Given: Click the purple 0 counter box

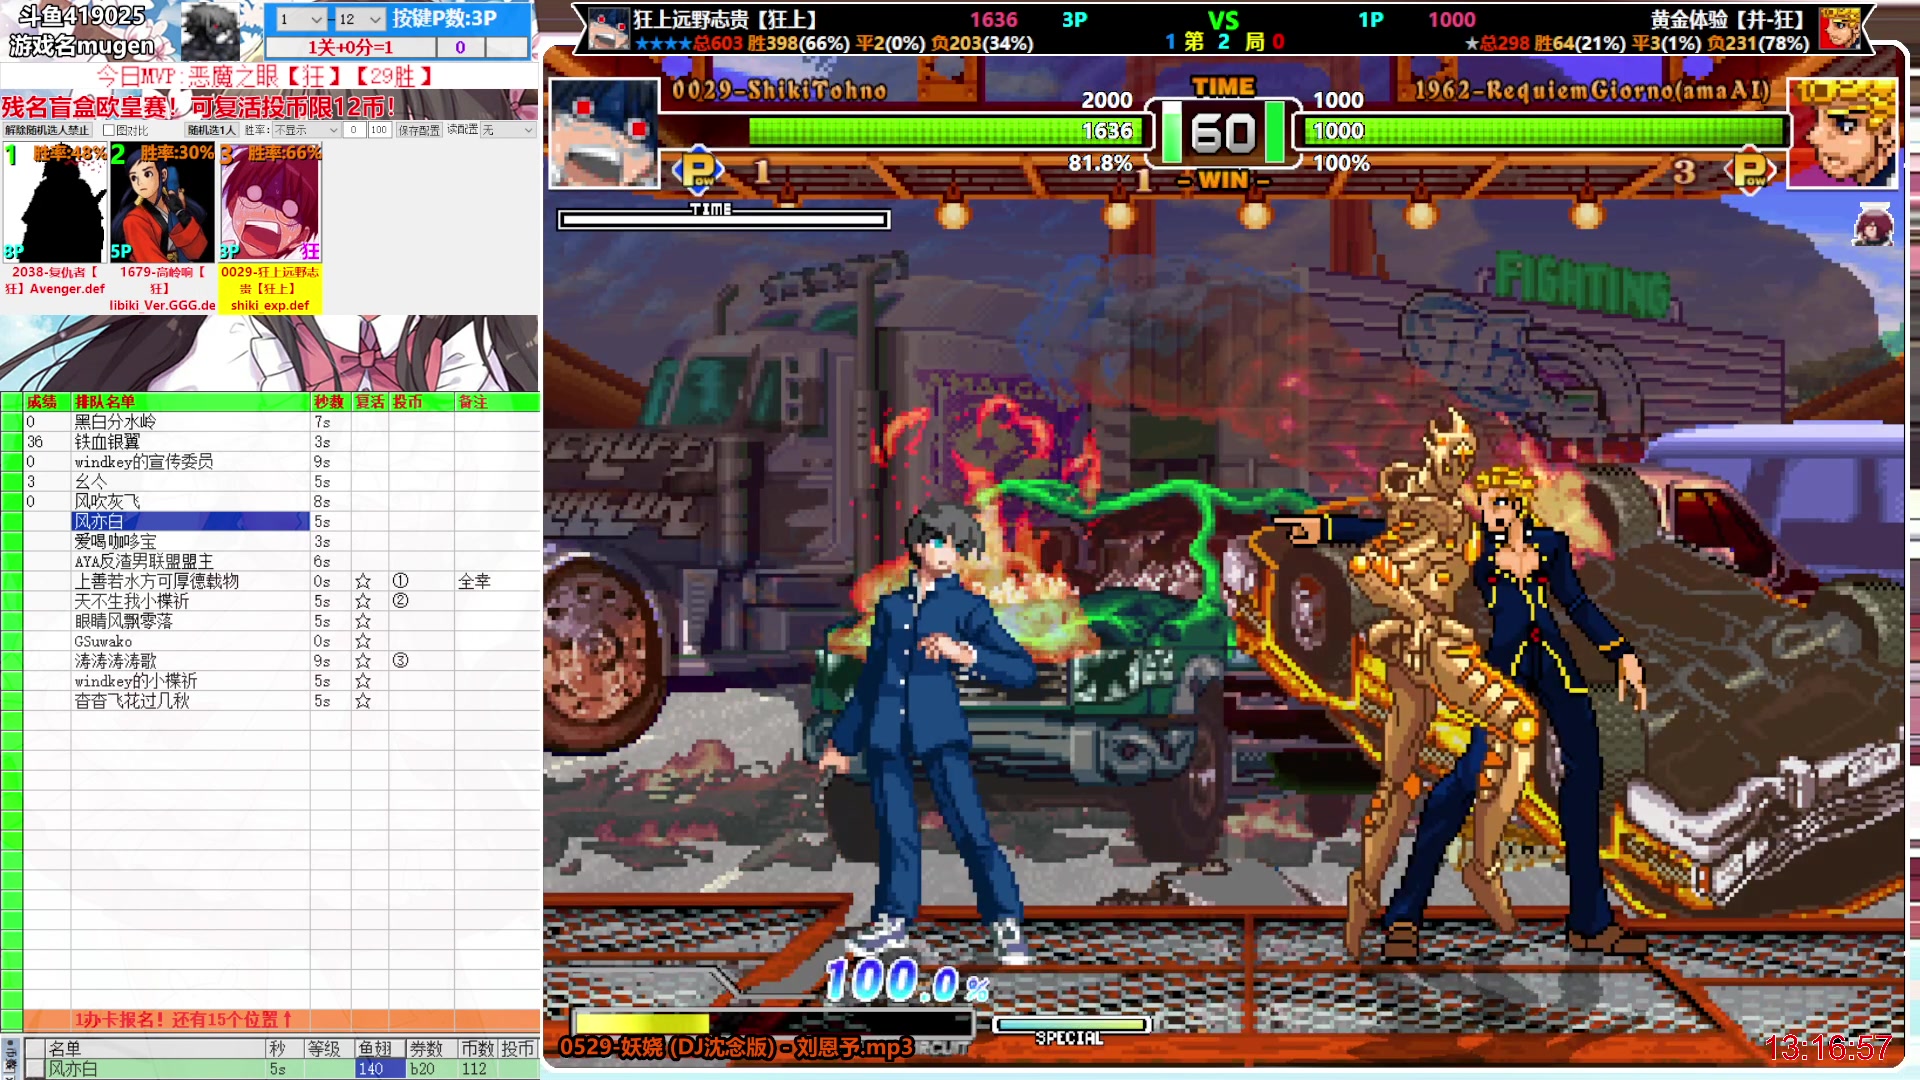Looking at the screenshot, I should click(460, 47).
